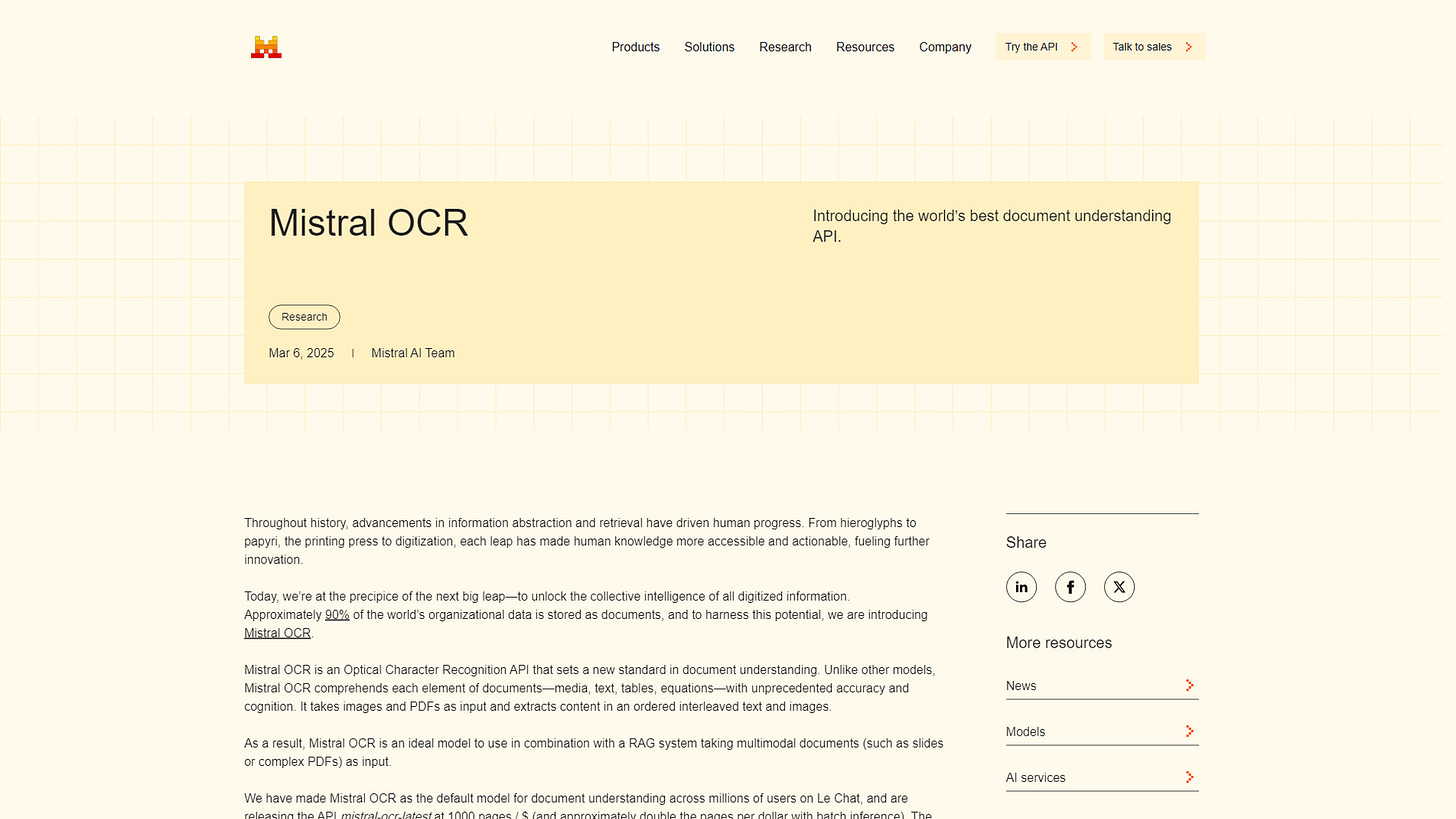The width and height of the screenshot is (1456, 819).
Task: Open the Models resource link
Action: pos(1102,731)
